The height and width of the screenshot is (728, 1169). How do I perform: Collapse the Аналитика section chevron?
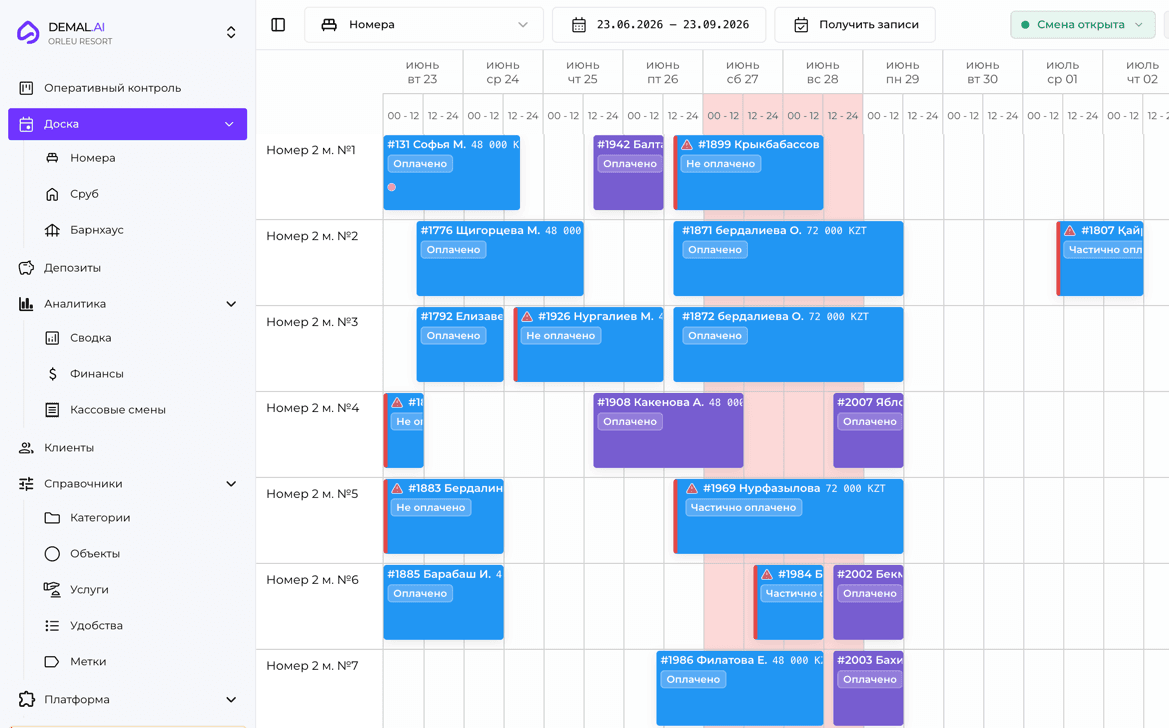click(231, 304)
